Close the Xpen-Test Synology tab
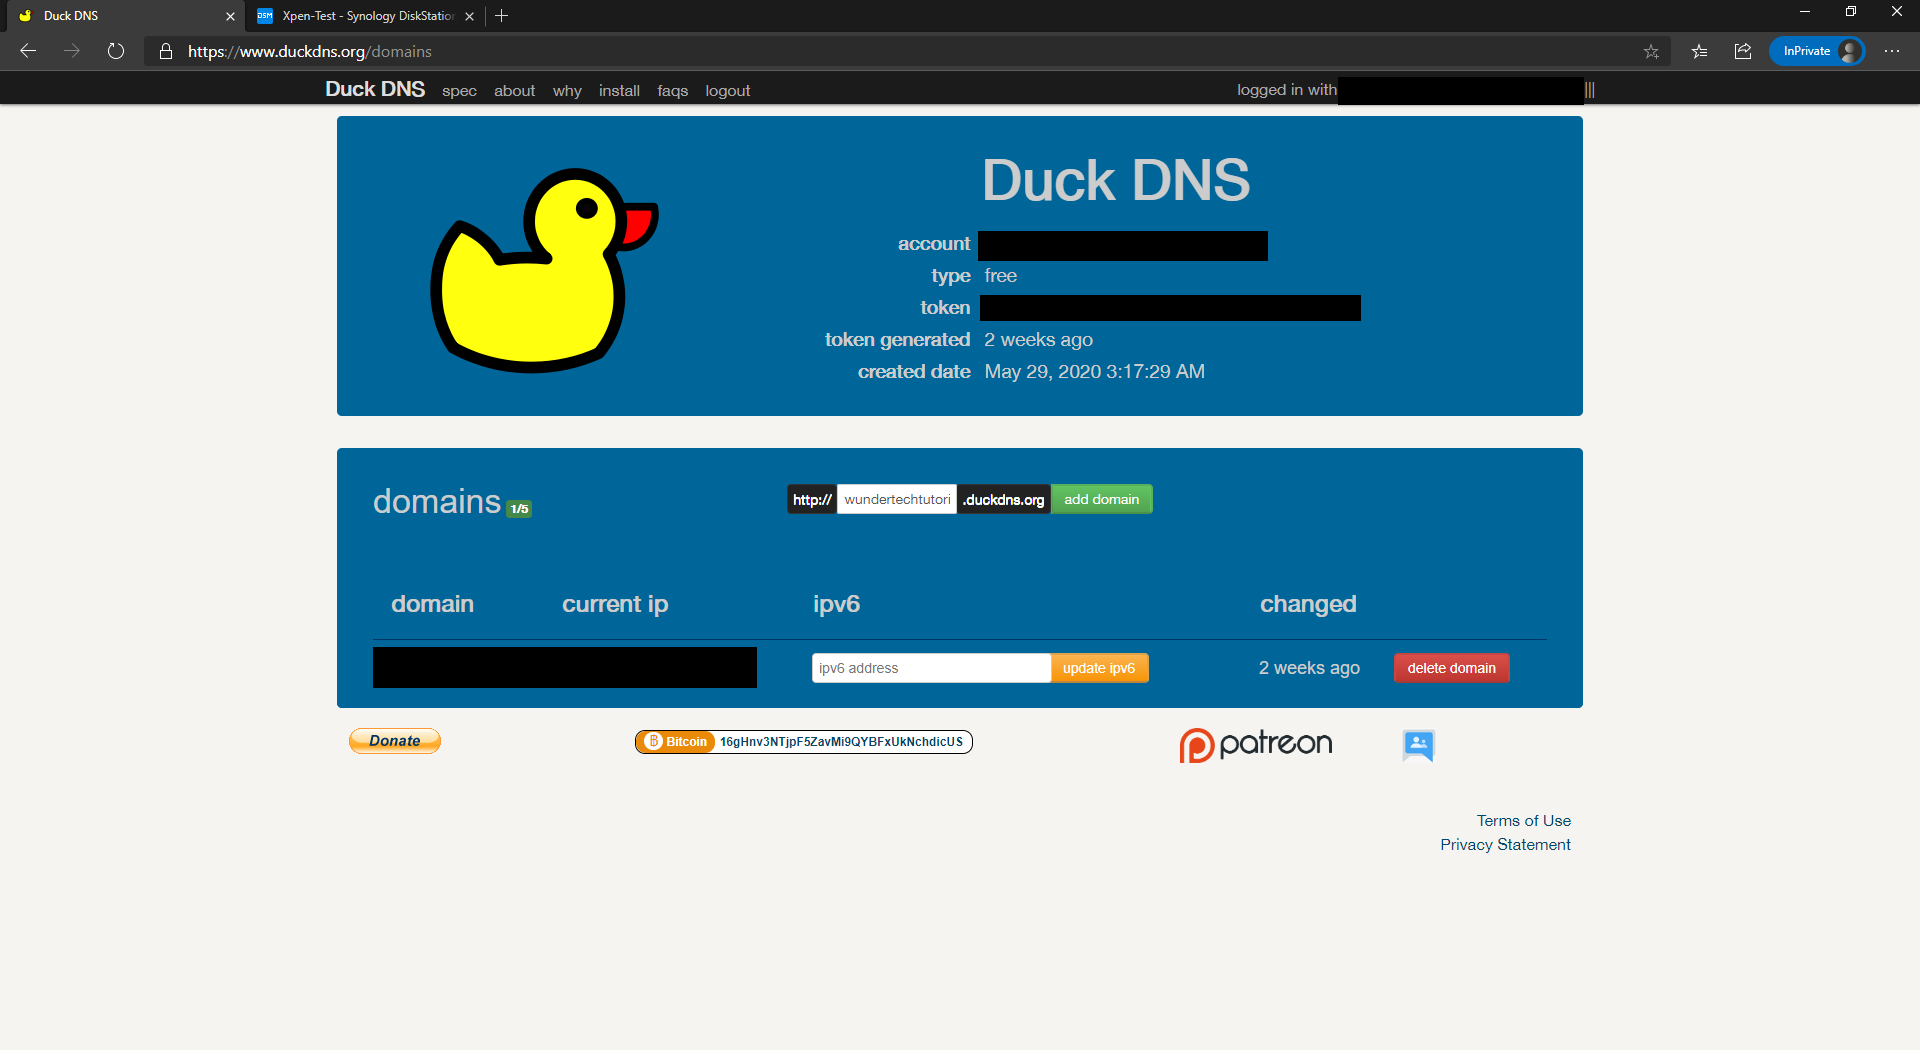1920x1050 pixels. [469, 16]
